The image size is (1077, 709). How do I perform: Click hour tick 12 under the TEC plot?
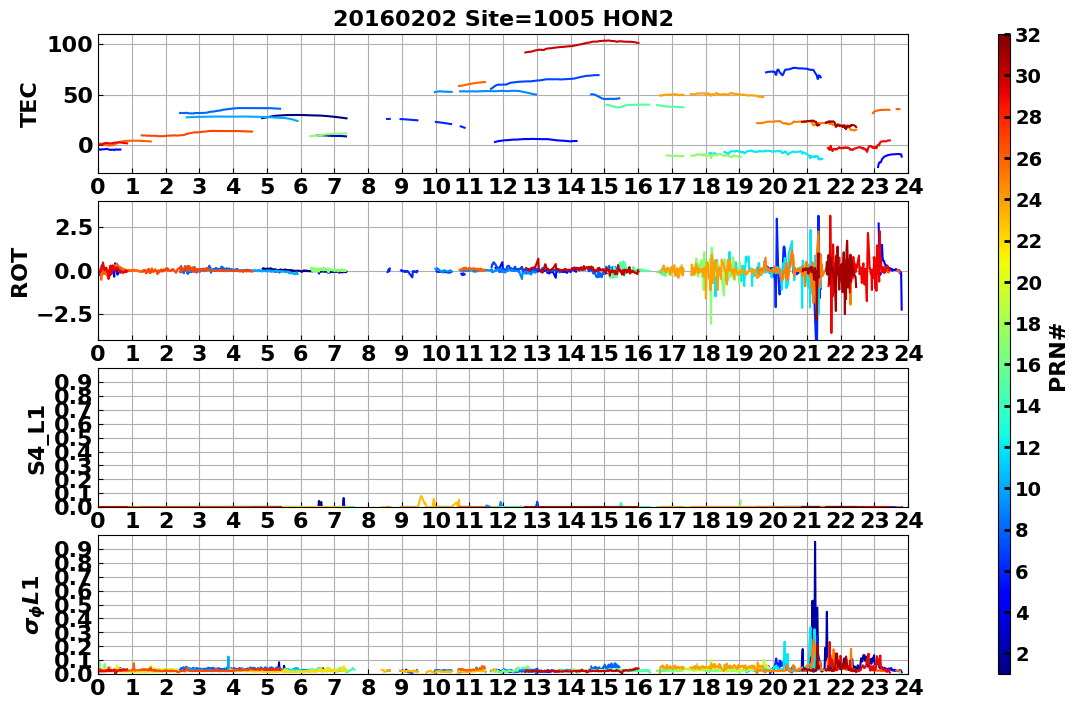(503, 186)
